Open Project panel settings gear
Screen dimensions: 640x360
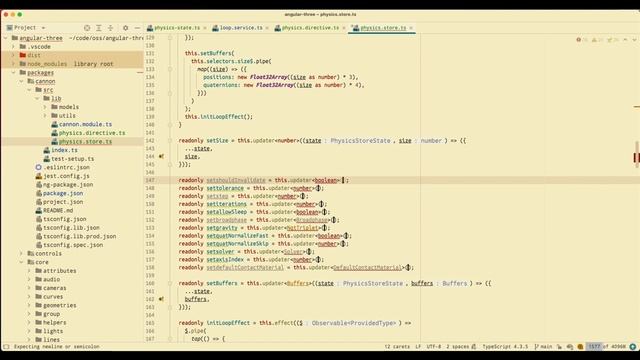(125, 28)
